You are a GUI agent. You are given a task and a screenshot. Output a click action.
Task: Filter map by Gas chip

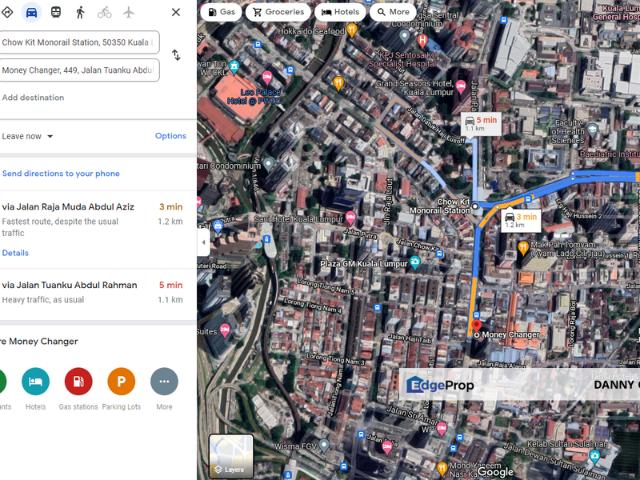click(x=221, y=12)
